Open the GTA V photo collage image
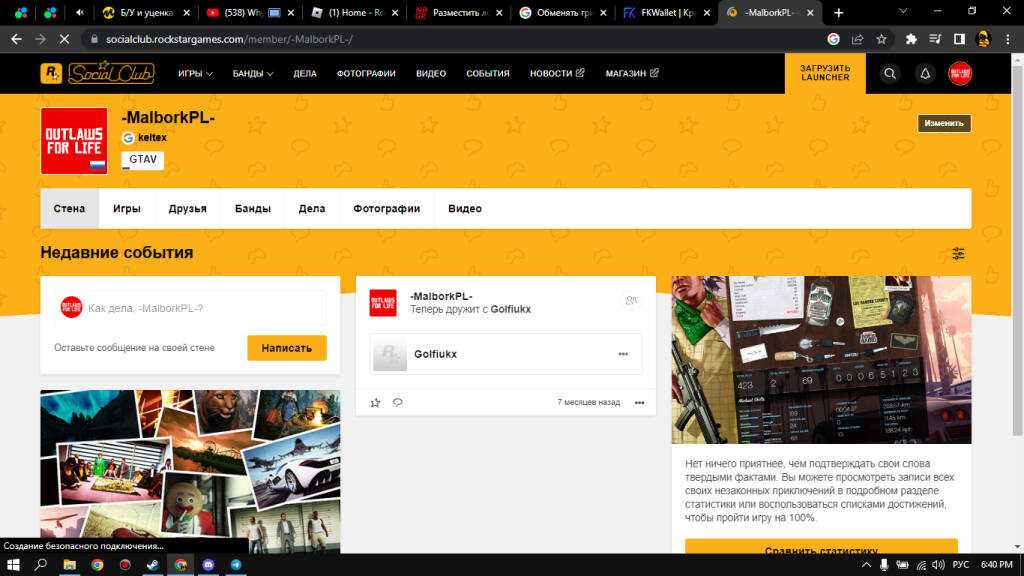This screenshot has height=576, width=1024. pos(190,472)
